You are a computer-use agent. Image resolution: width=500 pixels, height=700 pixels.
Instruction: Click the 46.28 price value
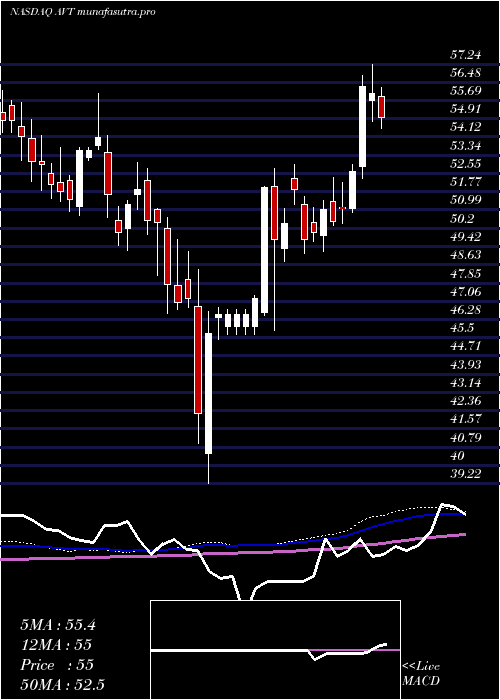click(x=465, y=310)
